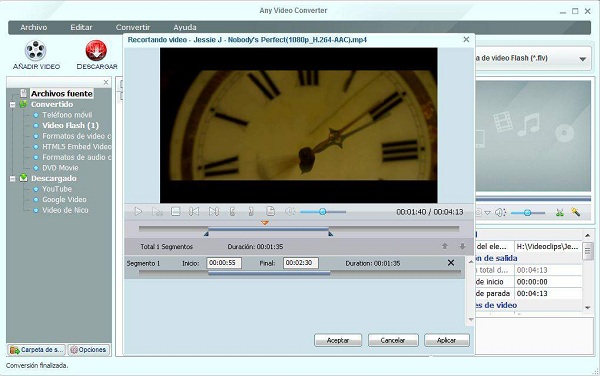Select Archivos fuente in the tree

[62, 94]
